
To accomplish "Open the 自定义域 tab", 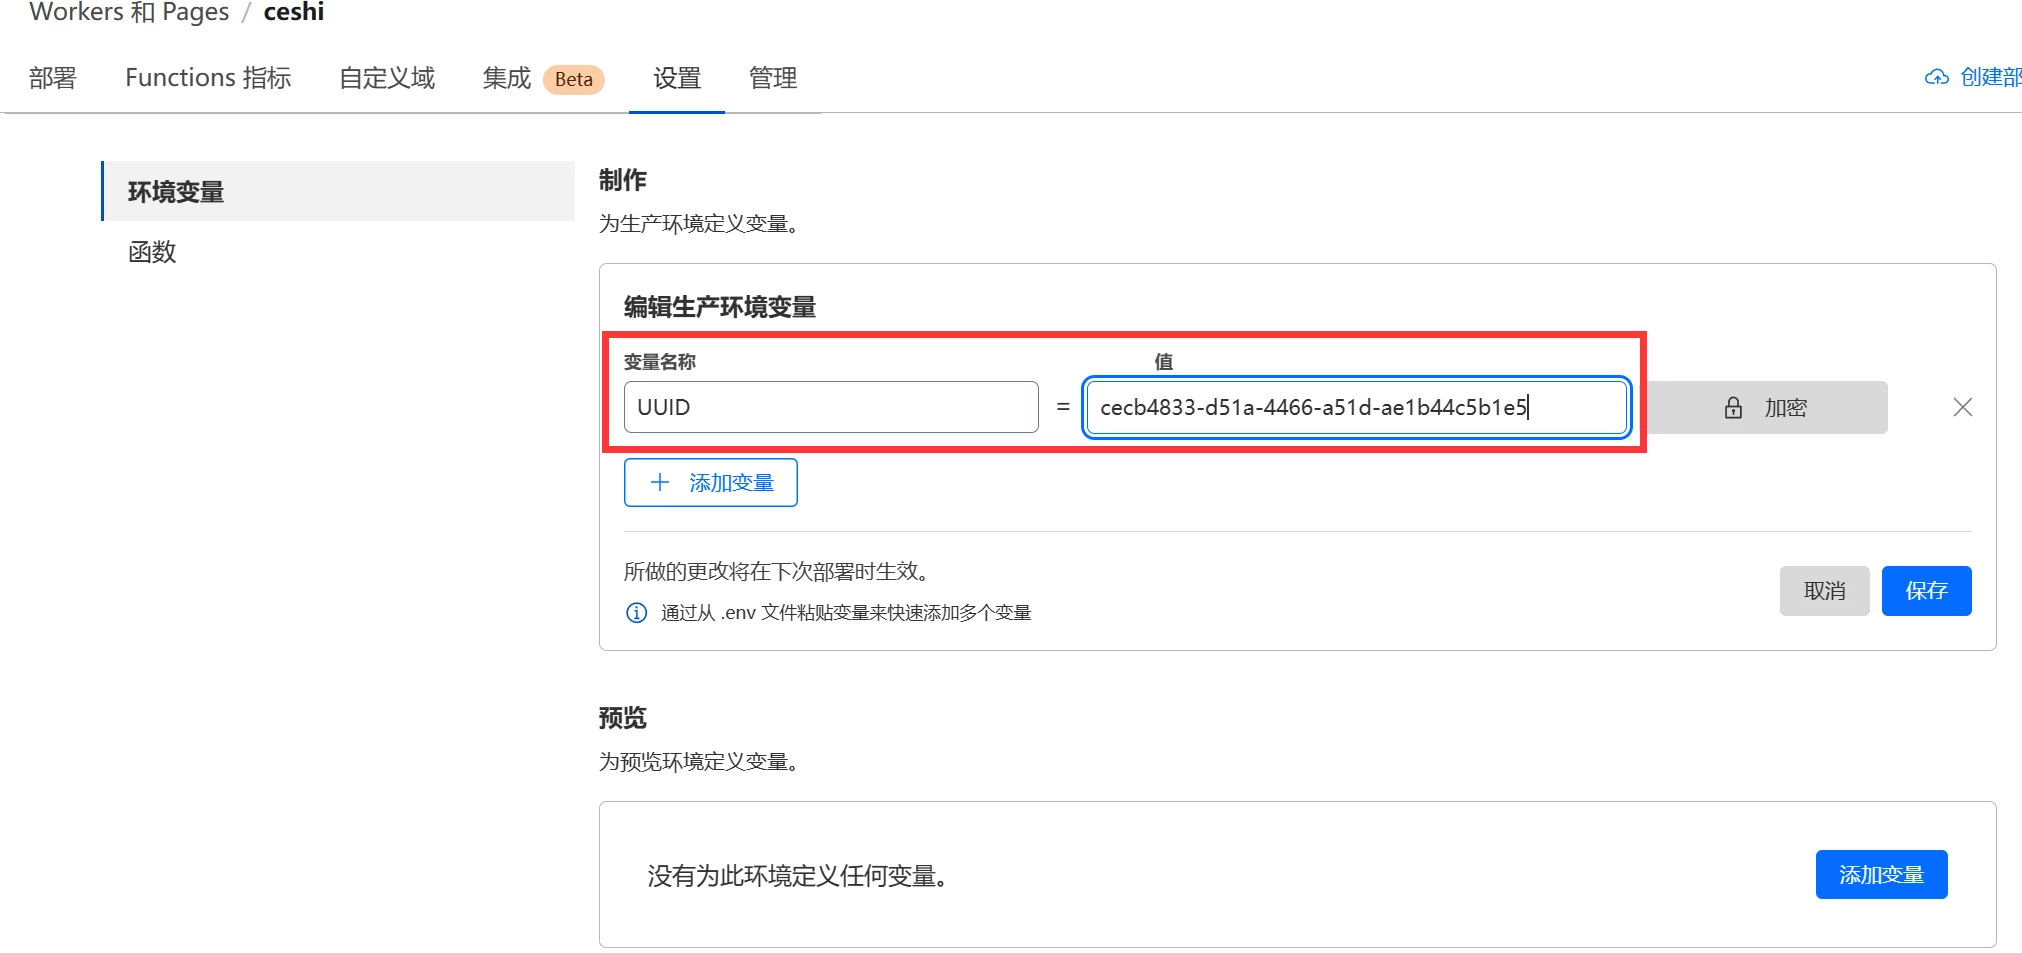I will [x=387, y=78].
